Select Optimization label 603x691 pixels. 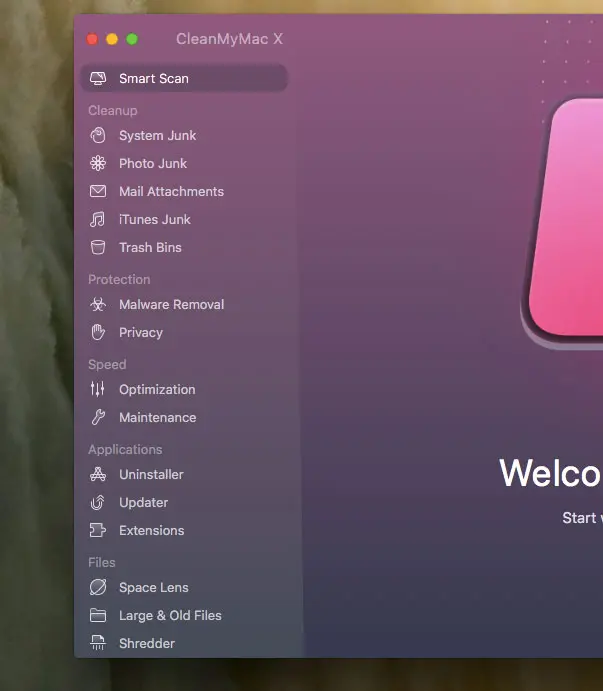click(x=157, y=389)
